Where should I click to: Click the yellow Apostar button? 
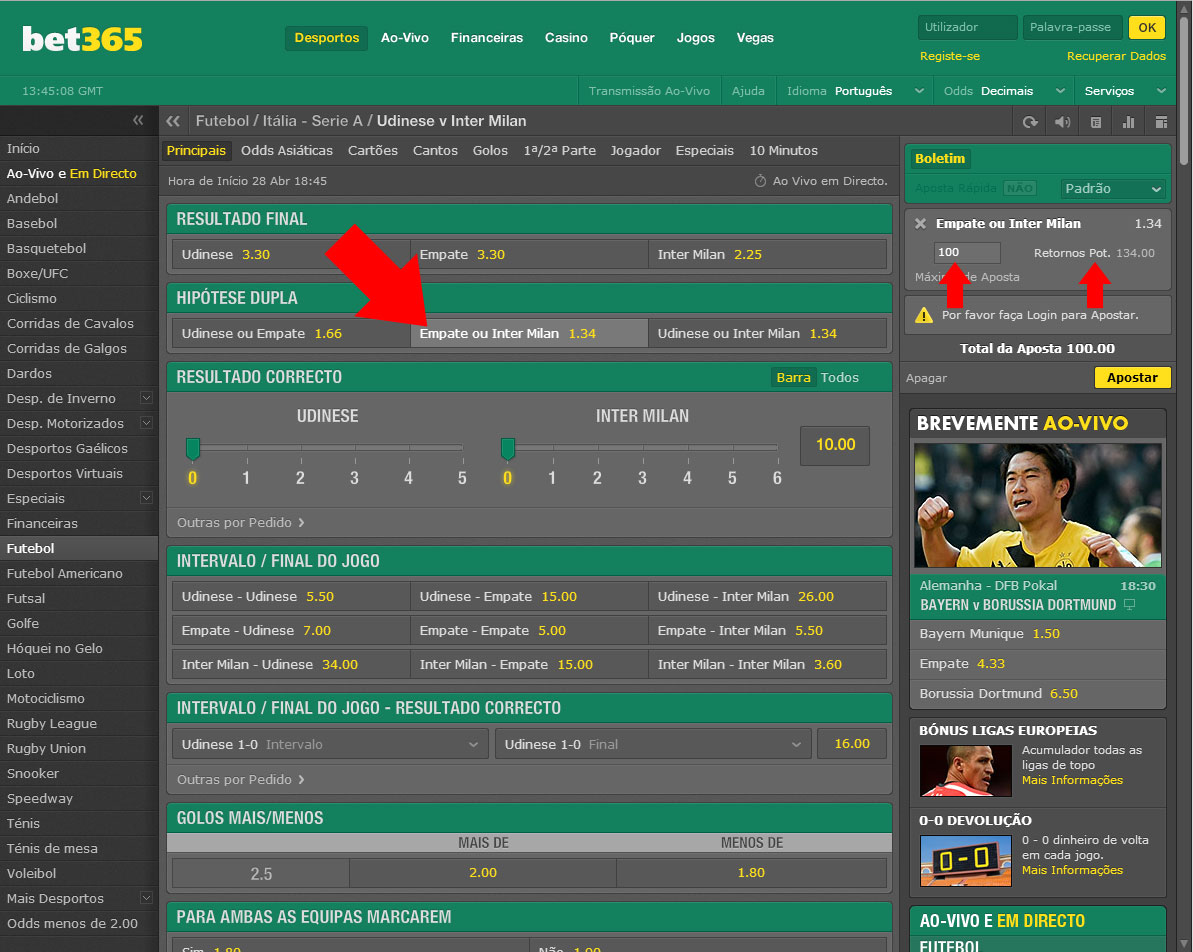point(1132,378)
